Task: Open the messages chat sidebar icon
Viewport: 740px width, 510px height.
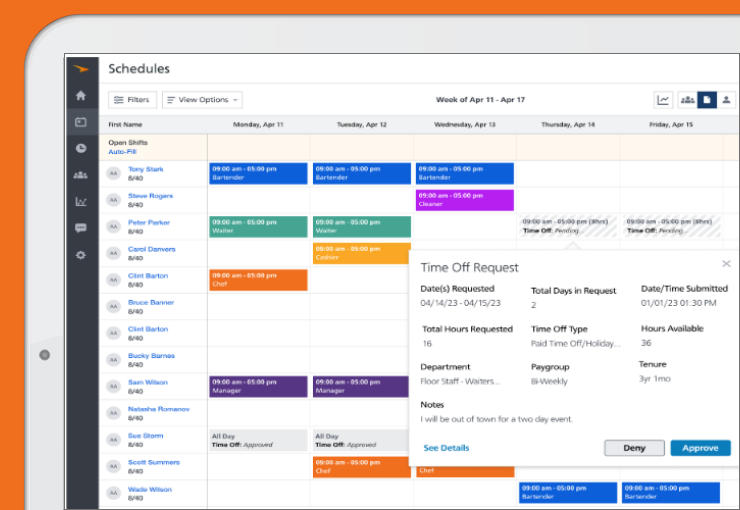Action: 81,228
